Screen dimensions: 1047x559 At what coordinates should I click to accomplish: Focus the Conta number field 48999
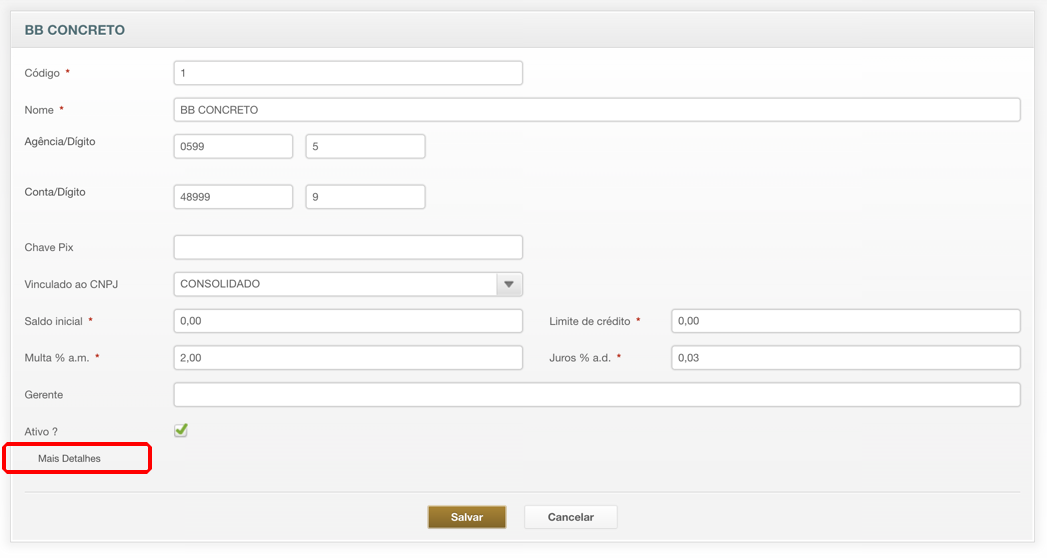(233, 197)
